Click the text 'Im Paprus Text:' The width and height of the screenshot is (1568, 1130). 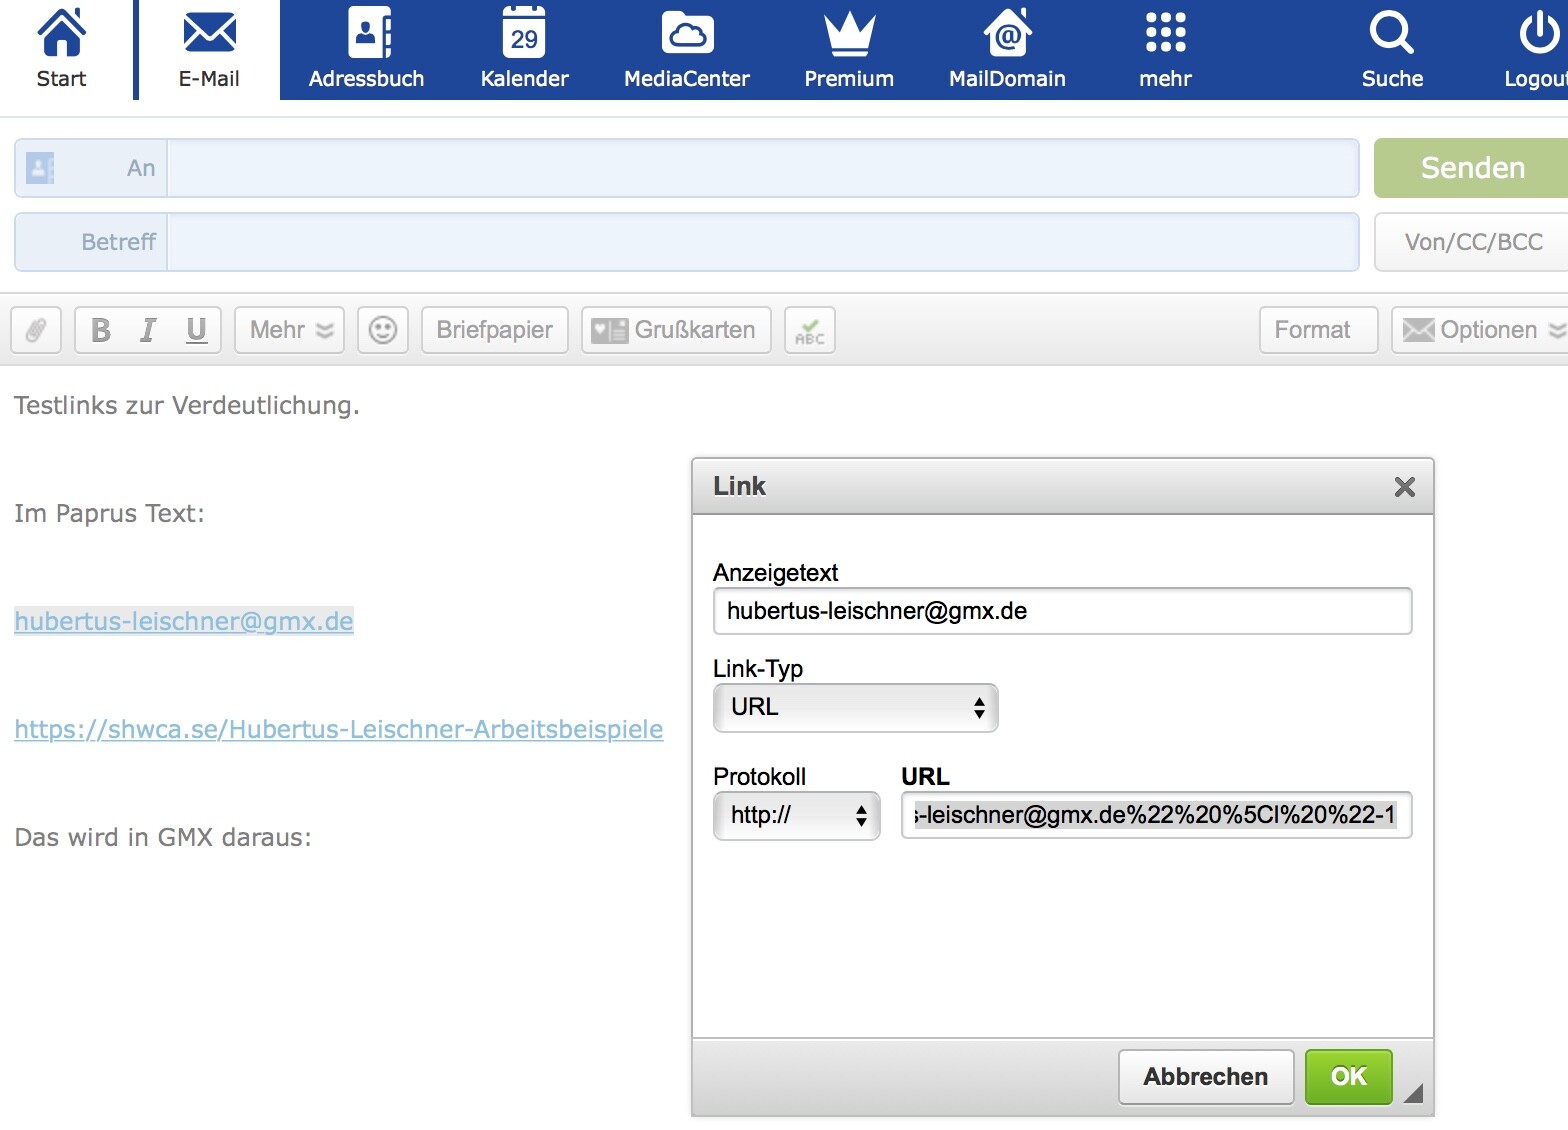[x=109, y=513]
